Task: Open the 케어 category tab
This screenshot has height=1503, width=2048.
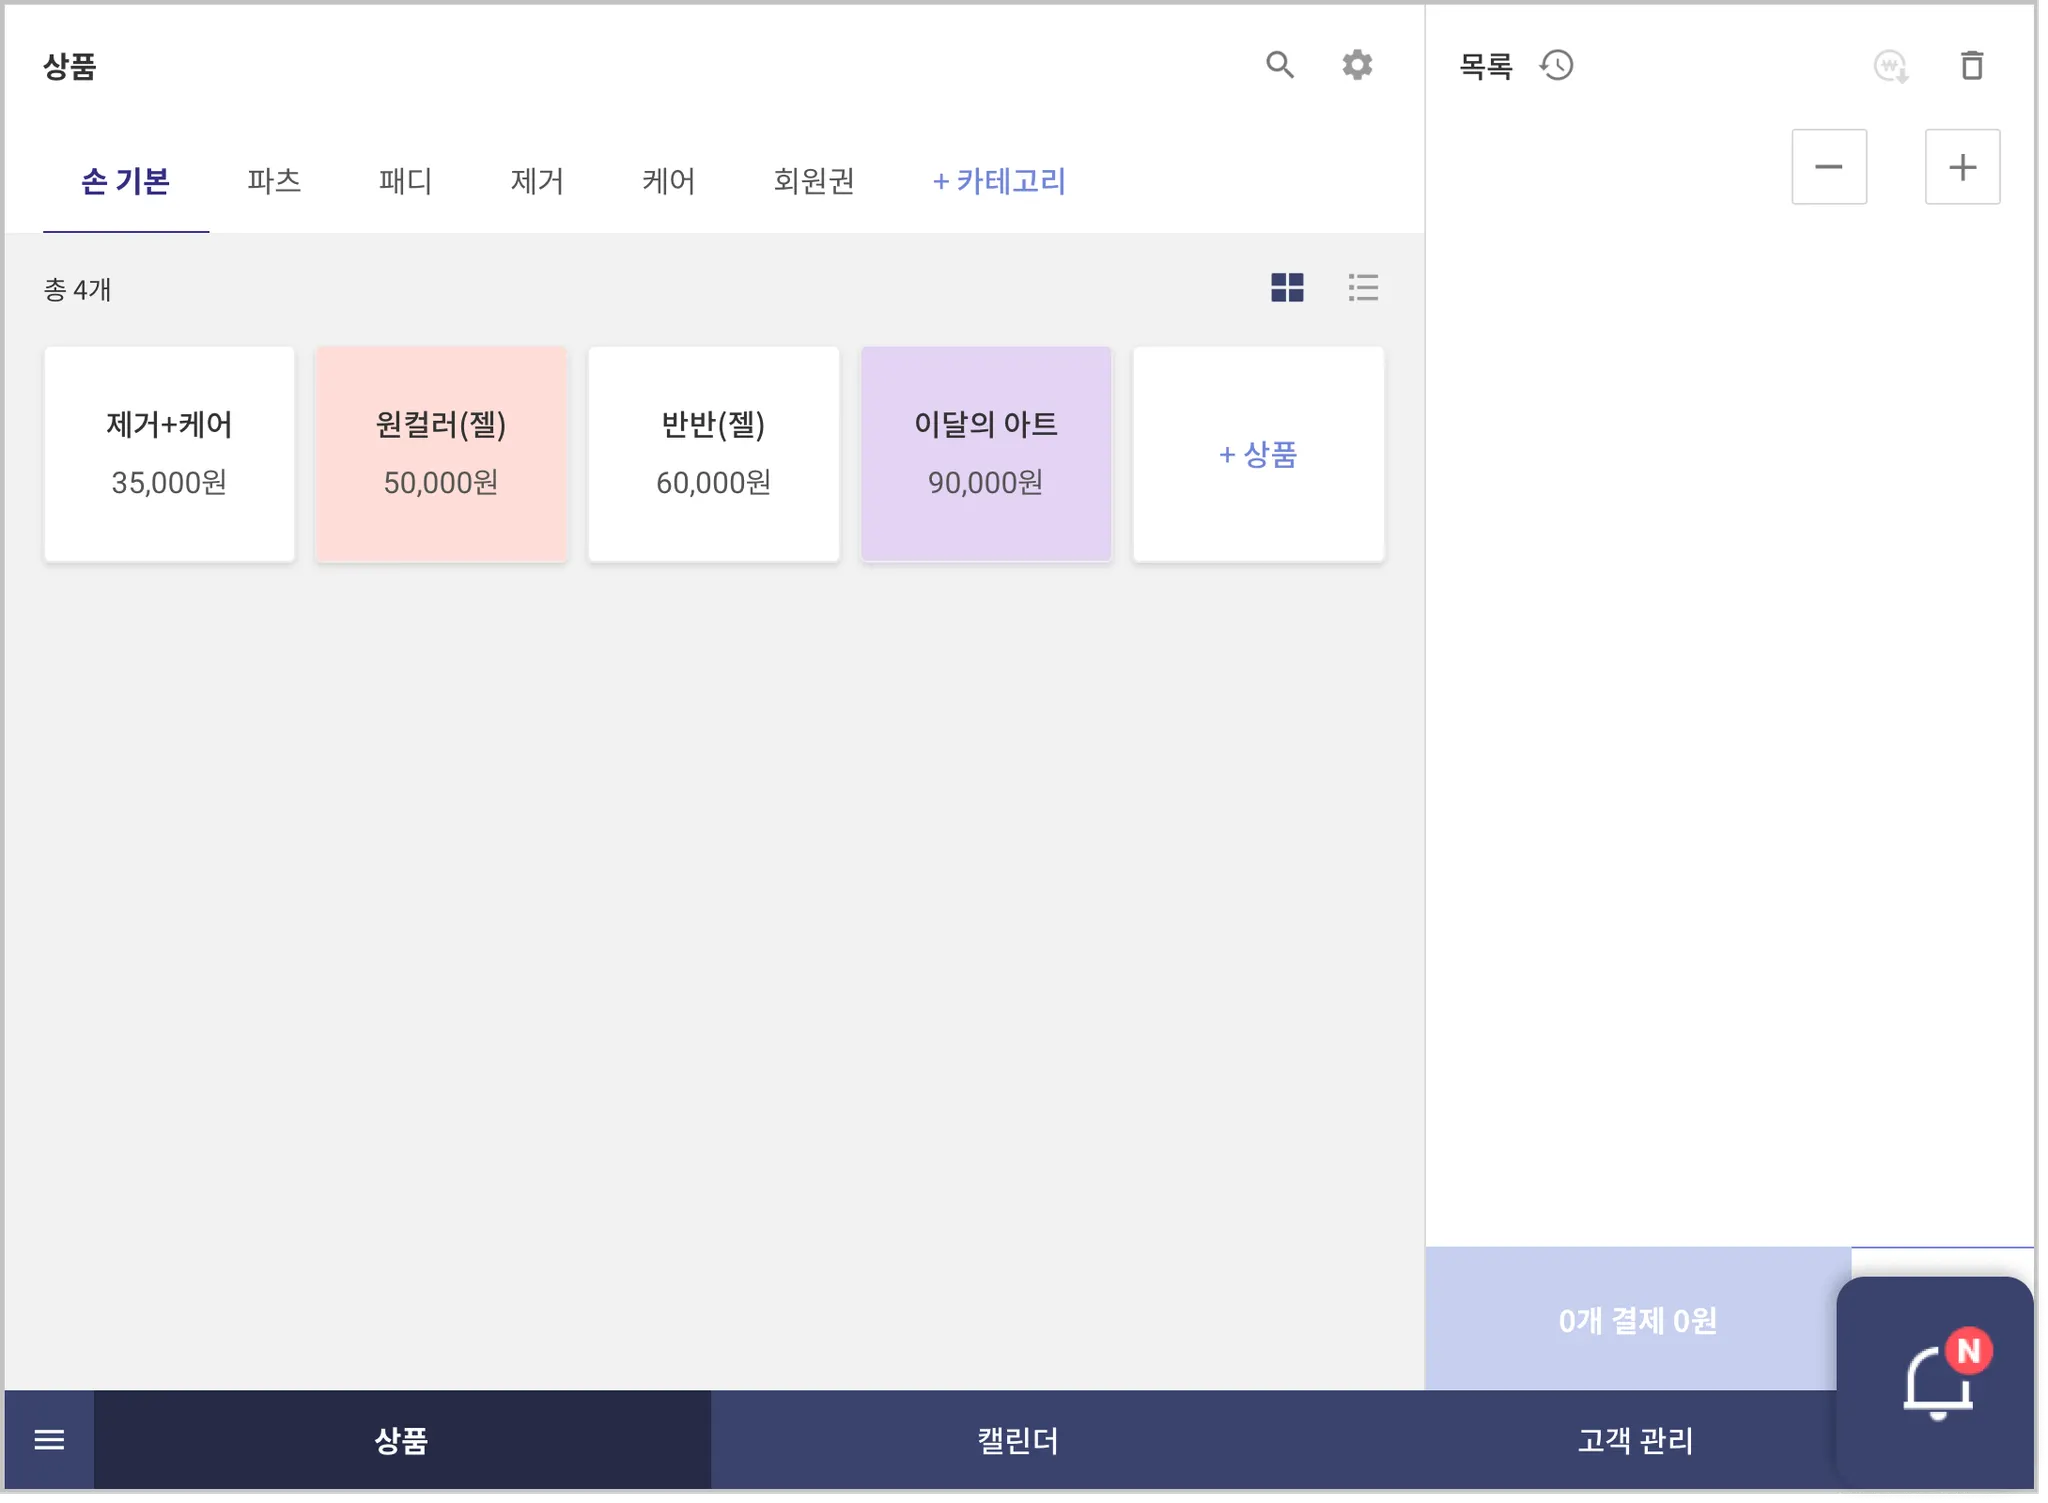Action: pos(668,181)
